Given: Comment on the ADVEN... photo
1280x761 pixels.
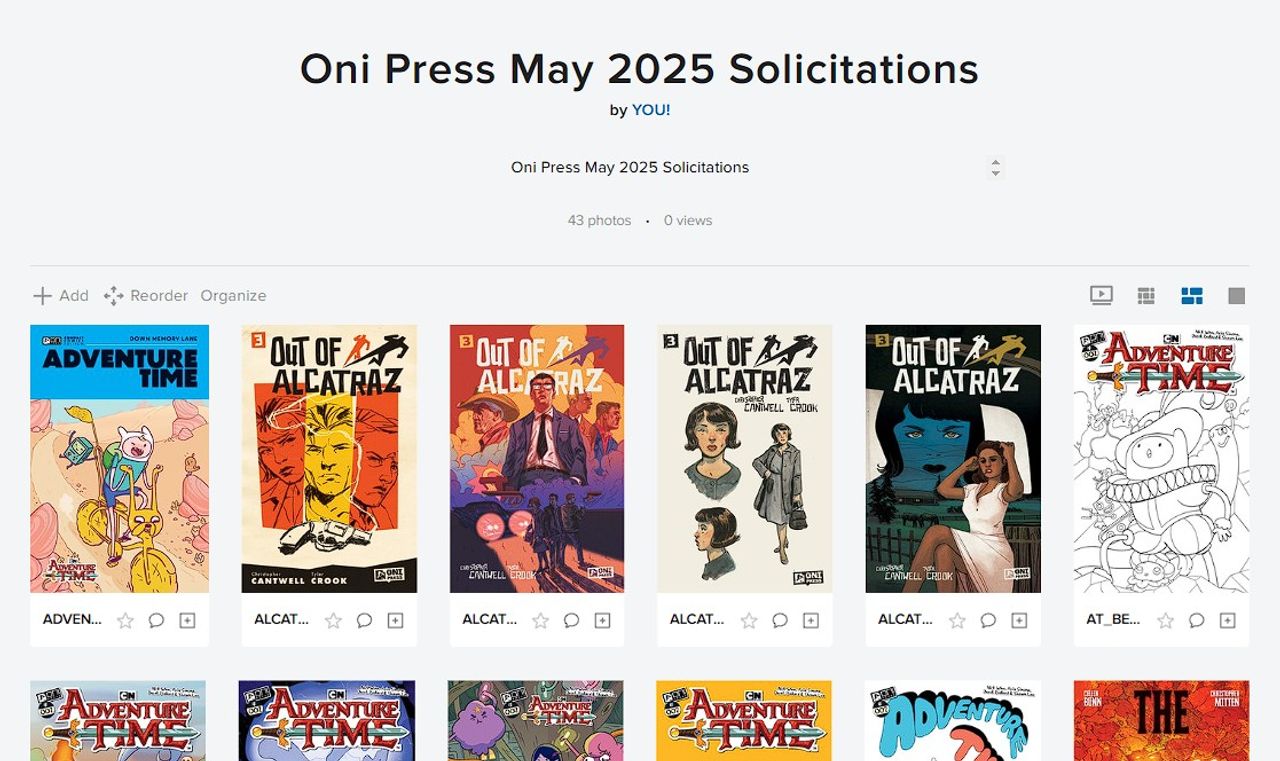Looking at the screenshot, I should [156, 621].
